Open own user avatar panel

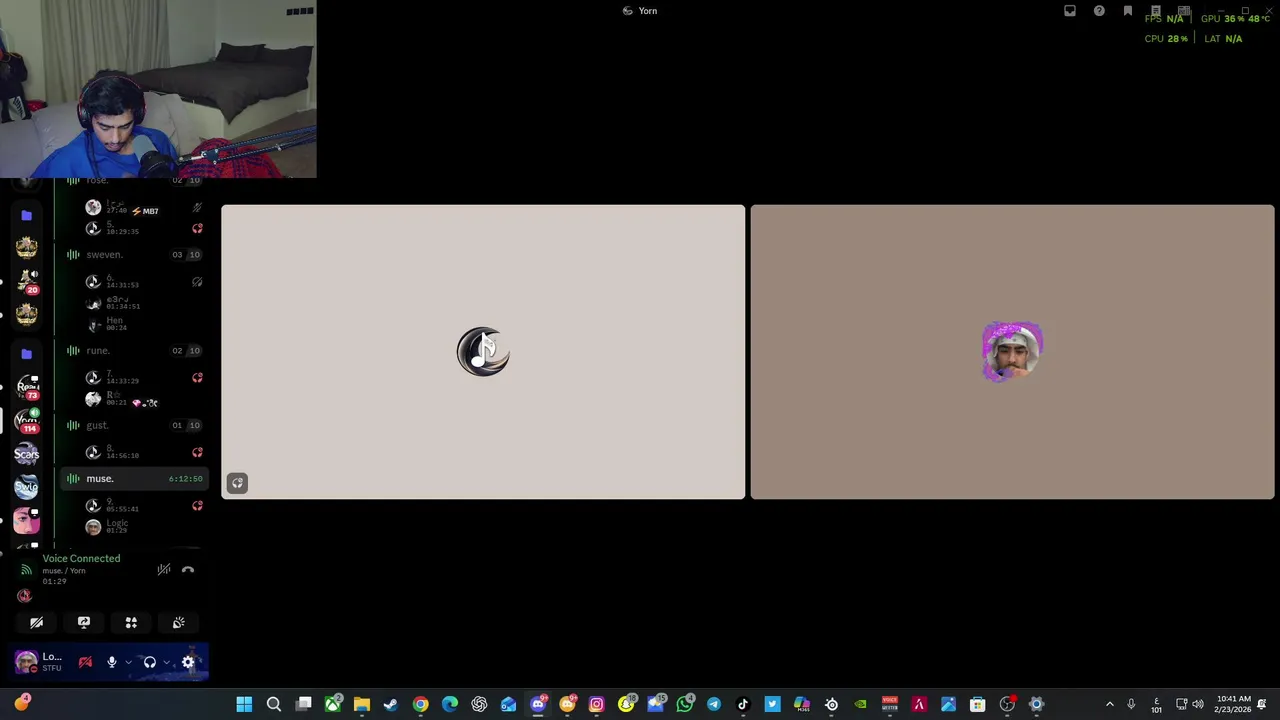pos(27,662)
